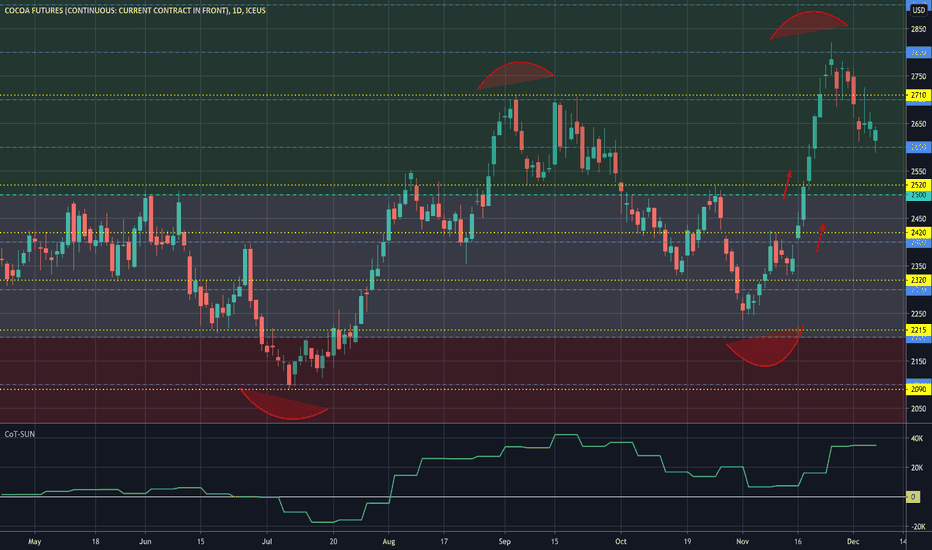This screenshot has width=932, height=550.
Task: Select the CoT-SUN indicator label
Action: click(20, 434)
